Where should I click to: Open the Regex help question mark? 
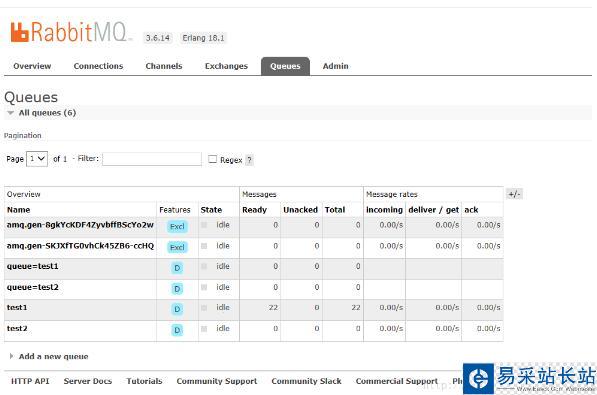coord(249,160)
